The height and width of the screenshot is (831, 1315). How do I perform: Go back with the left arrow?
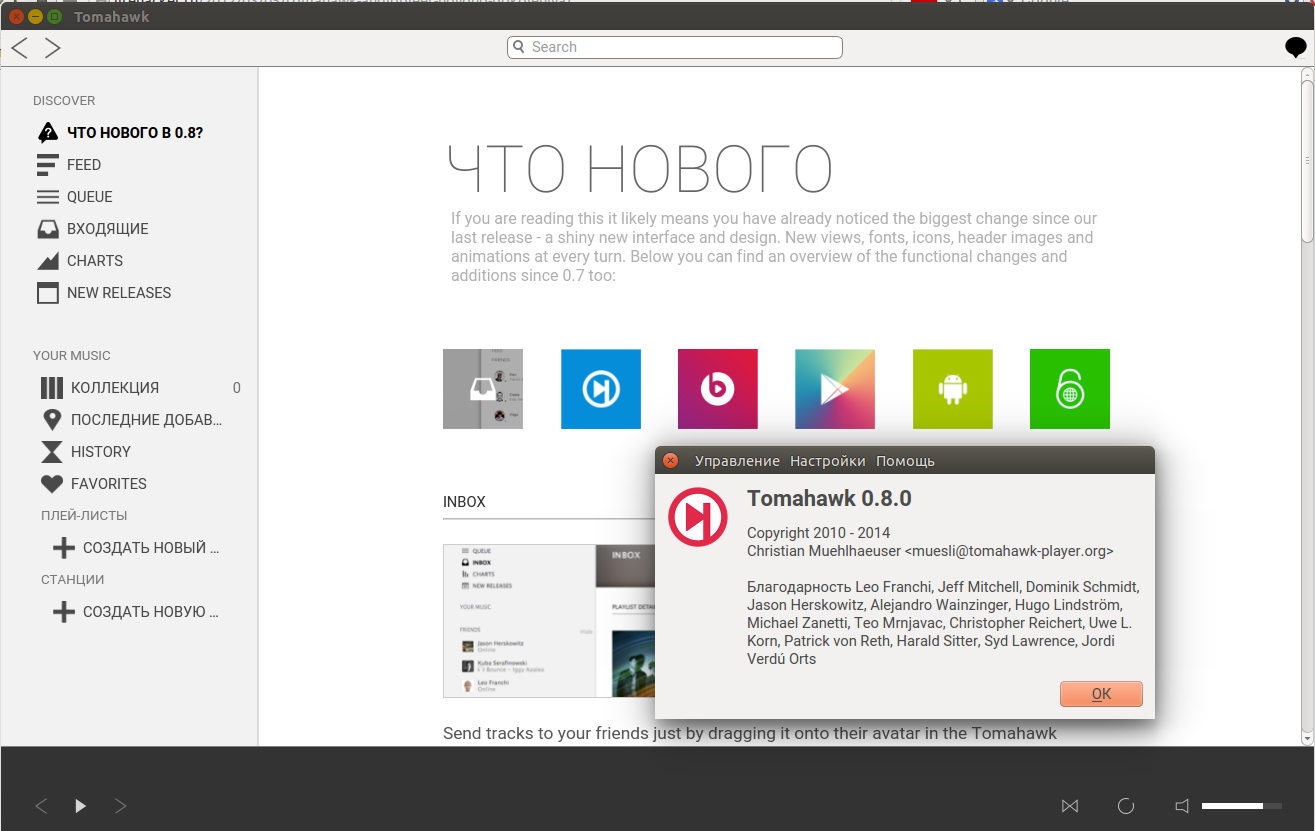(19, 47)
